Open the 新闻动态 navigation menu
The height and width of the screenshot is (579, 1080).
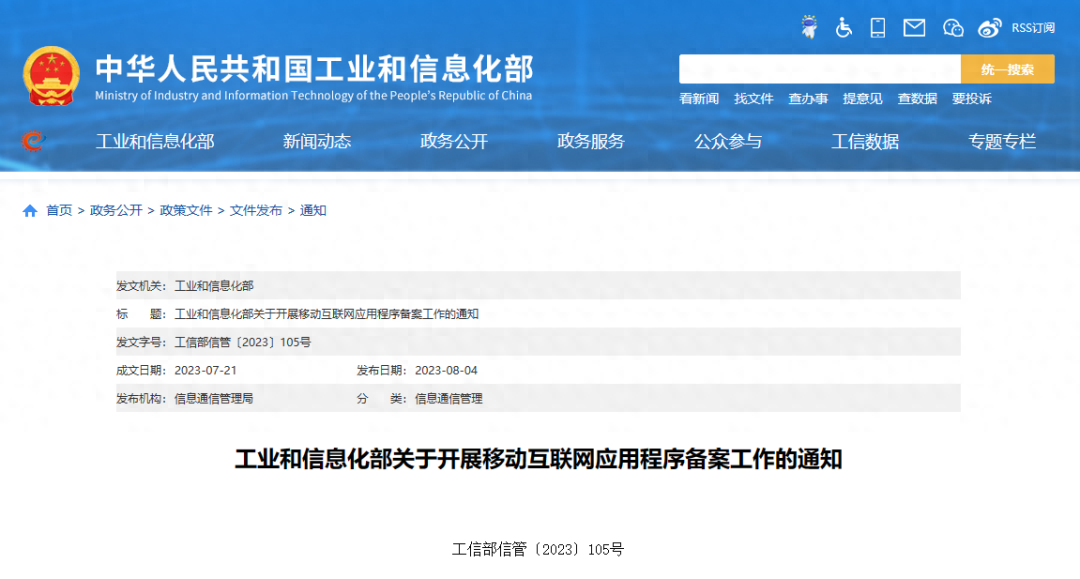316,141
